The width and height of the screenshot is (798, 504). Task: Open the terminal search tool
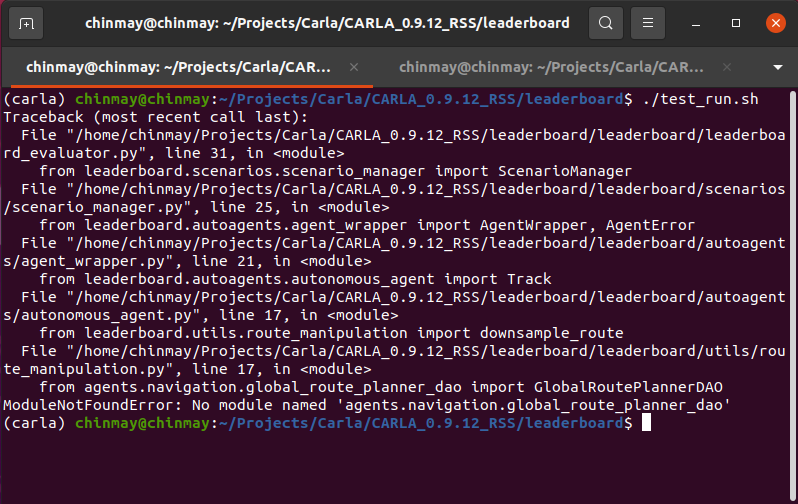(x=606, y=23)
